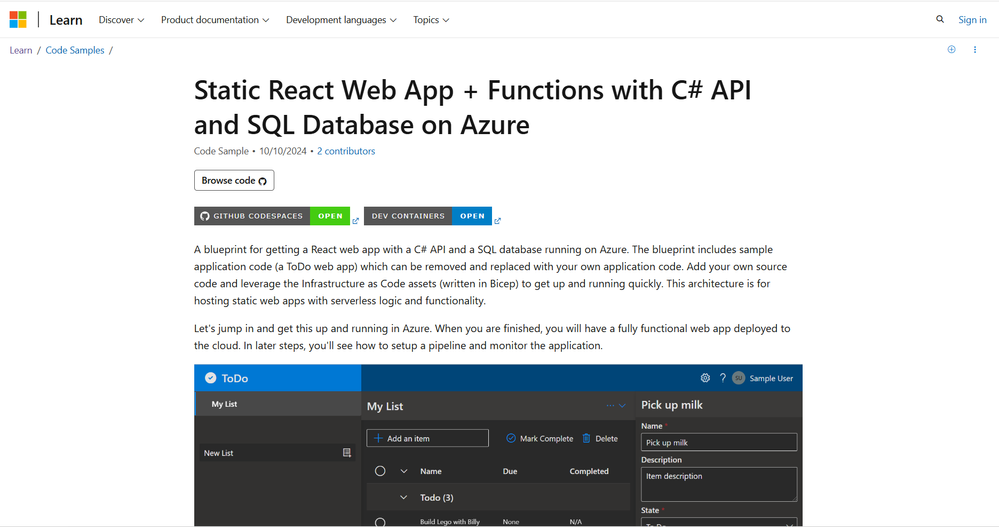Image resolution: width=999 pixels, height=527 pixels.
Task: Click the Add an item field
Action: (x=428, y=438)
